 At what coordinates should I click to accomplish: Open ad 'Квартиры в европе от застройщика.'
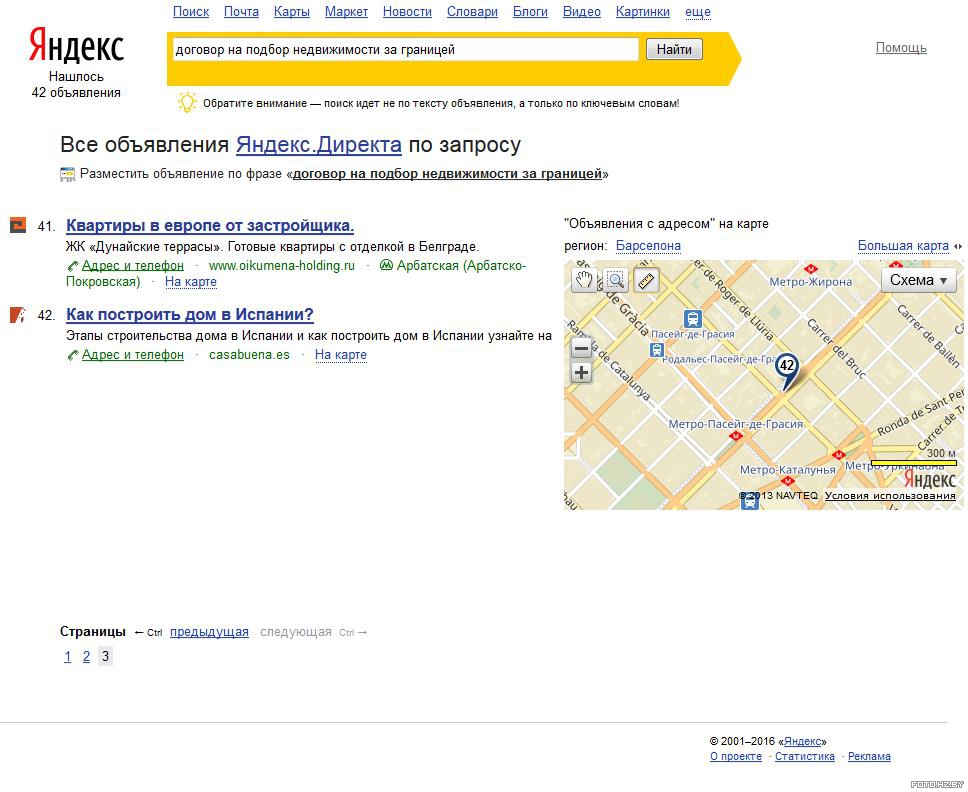[210, 225]
